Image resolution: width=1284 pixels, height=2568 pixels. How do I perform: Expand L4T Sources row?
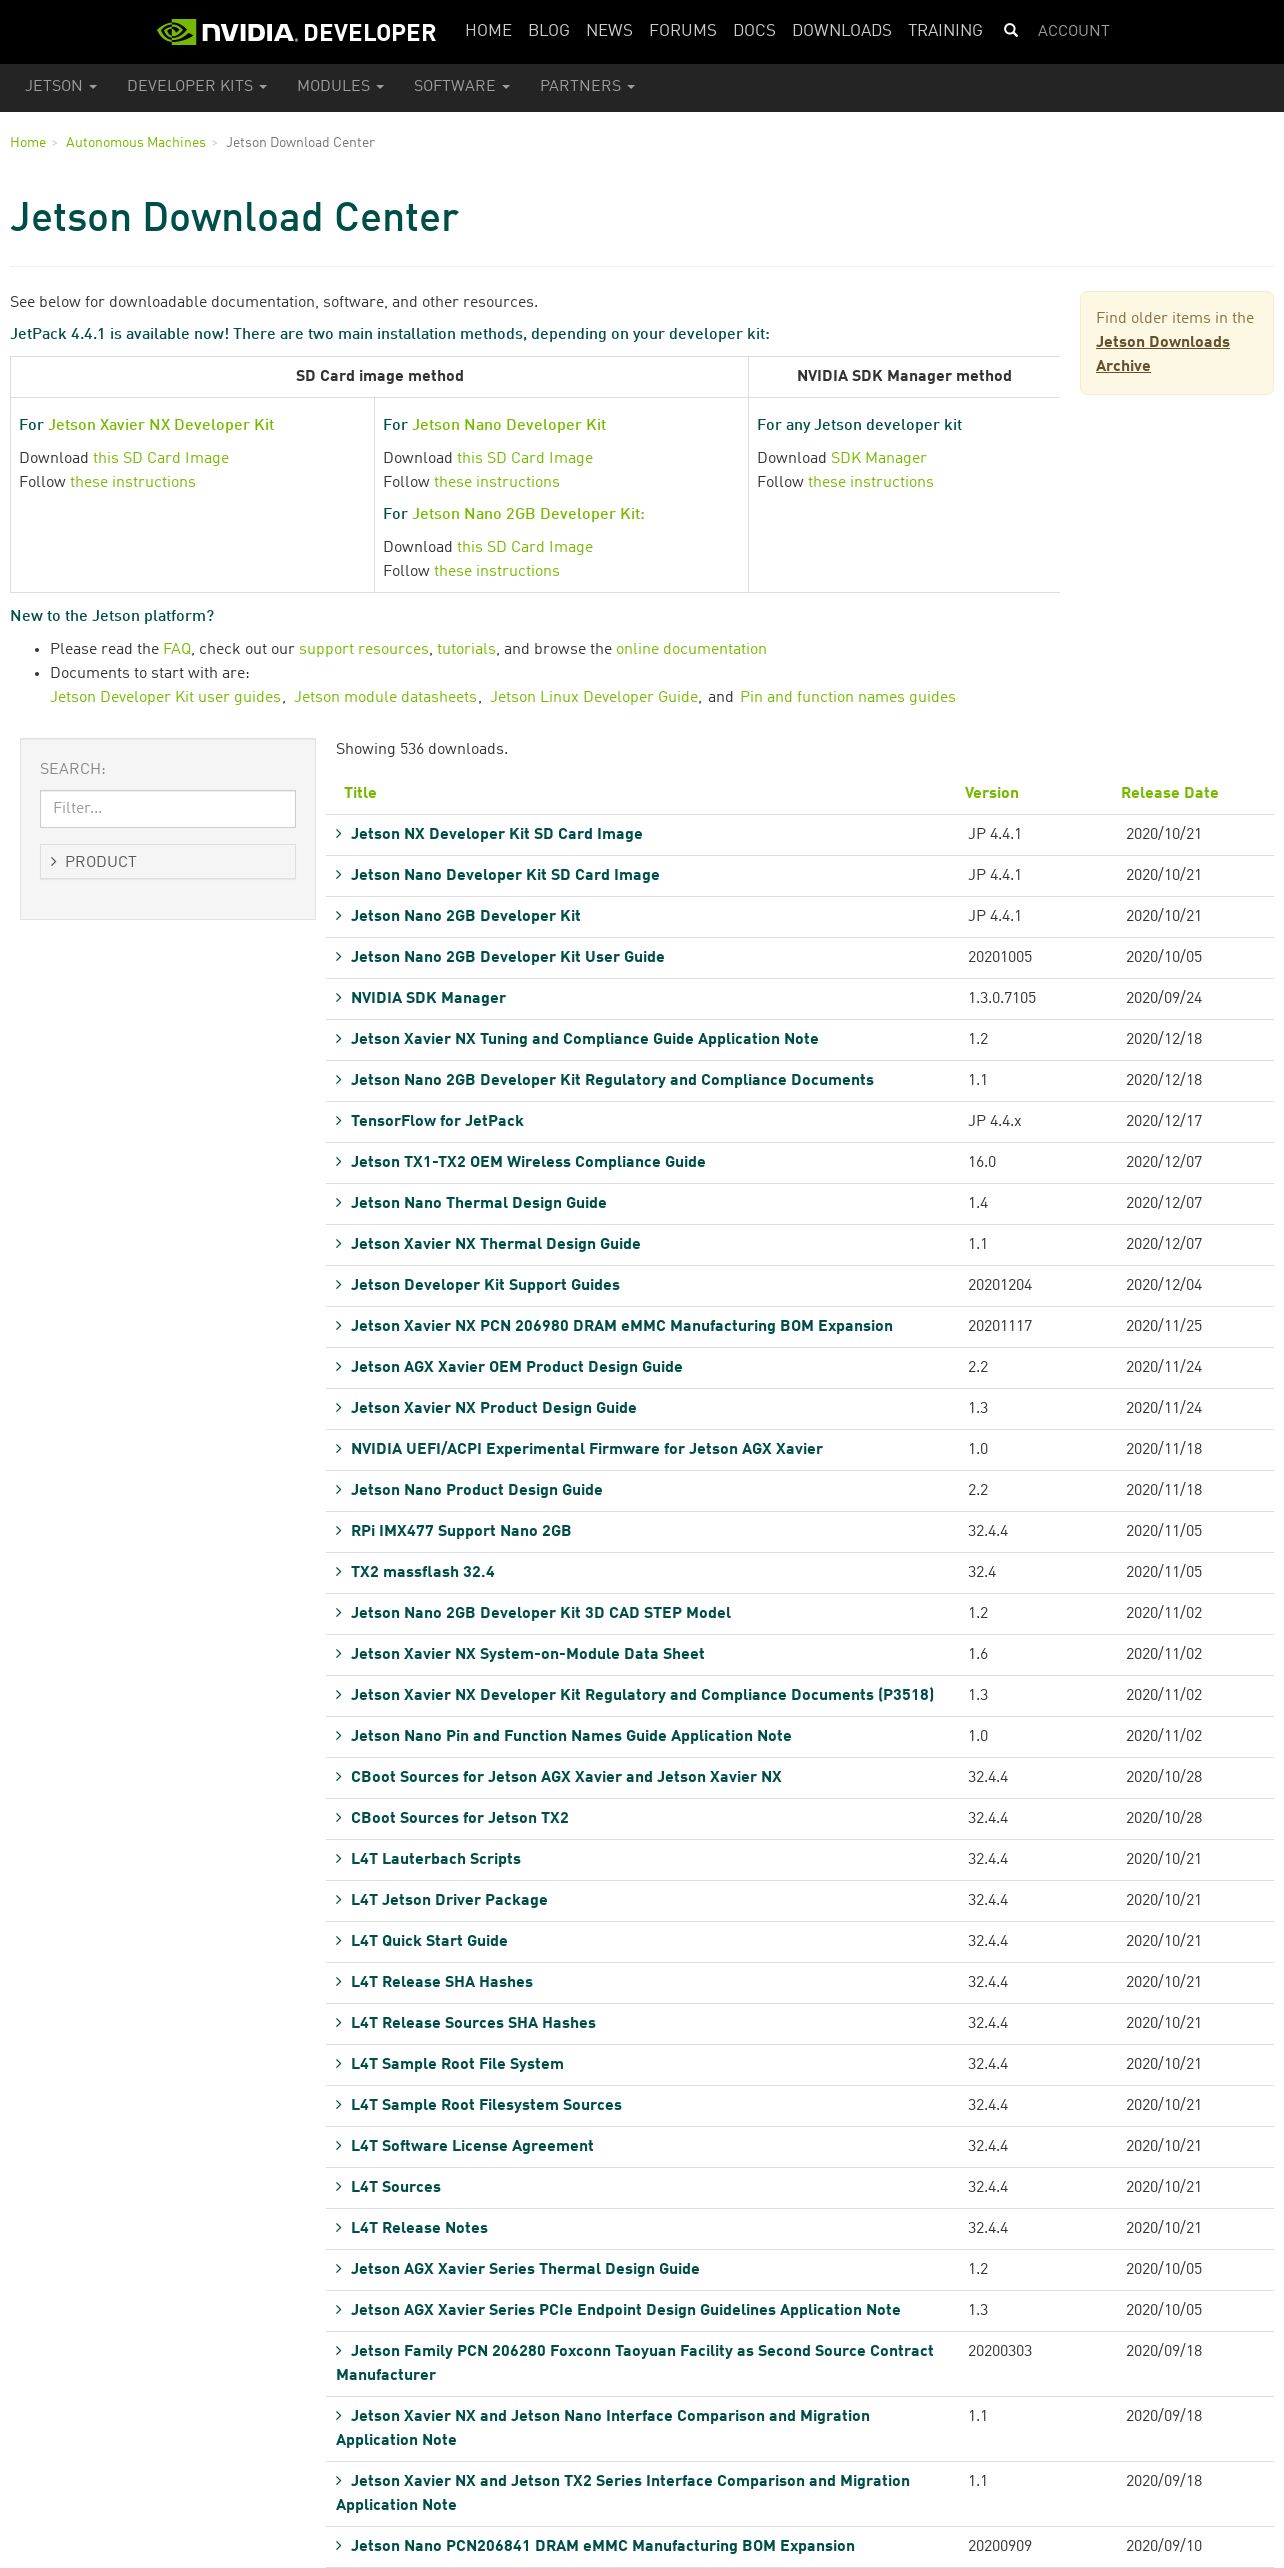(395, 2187)
